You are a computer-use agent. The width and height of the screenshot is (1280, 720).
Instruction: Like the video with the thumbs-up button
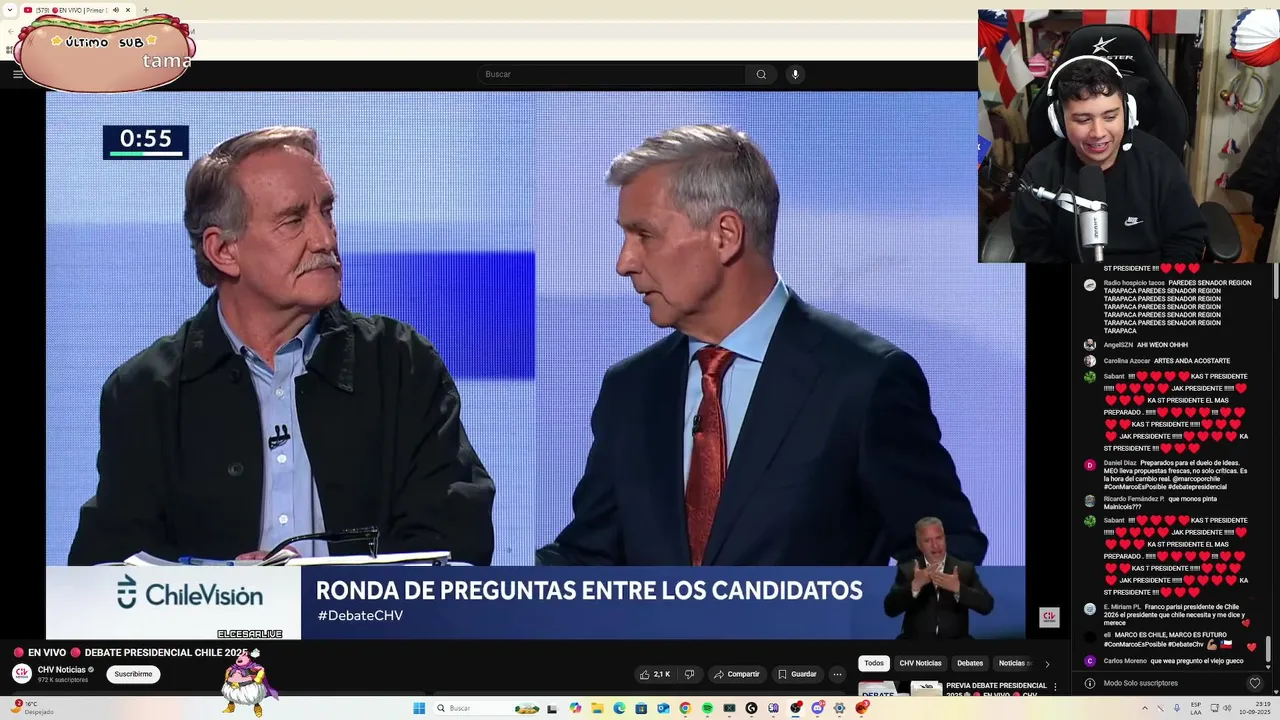pyautogui.click(x=655, y=674)
